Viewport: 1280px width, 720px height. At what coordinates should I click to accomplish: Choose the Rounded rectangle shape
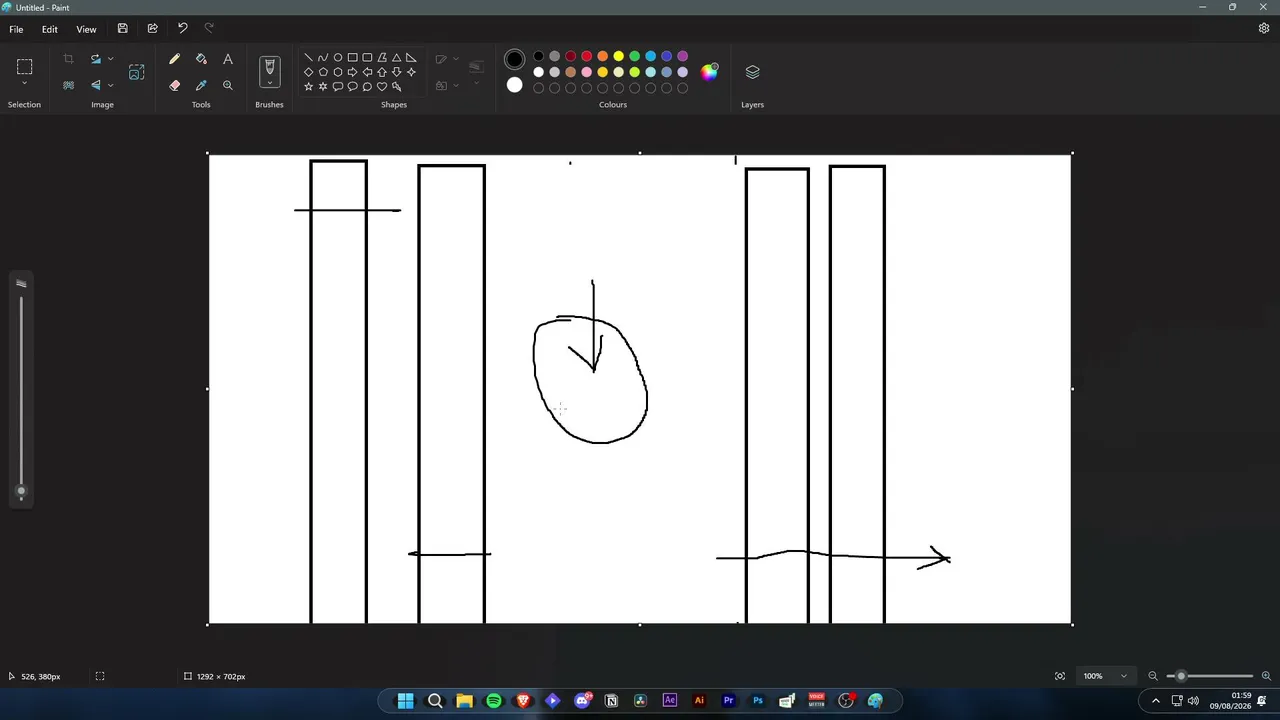coord(367,58)
